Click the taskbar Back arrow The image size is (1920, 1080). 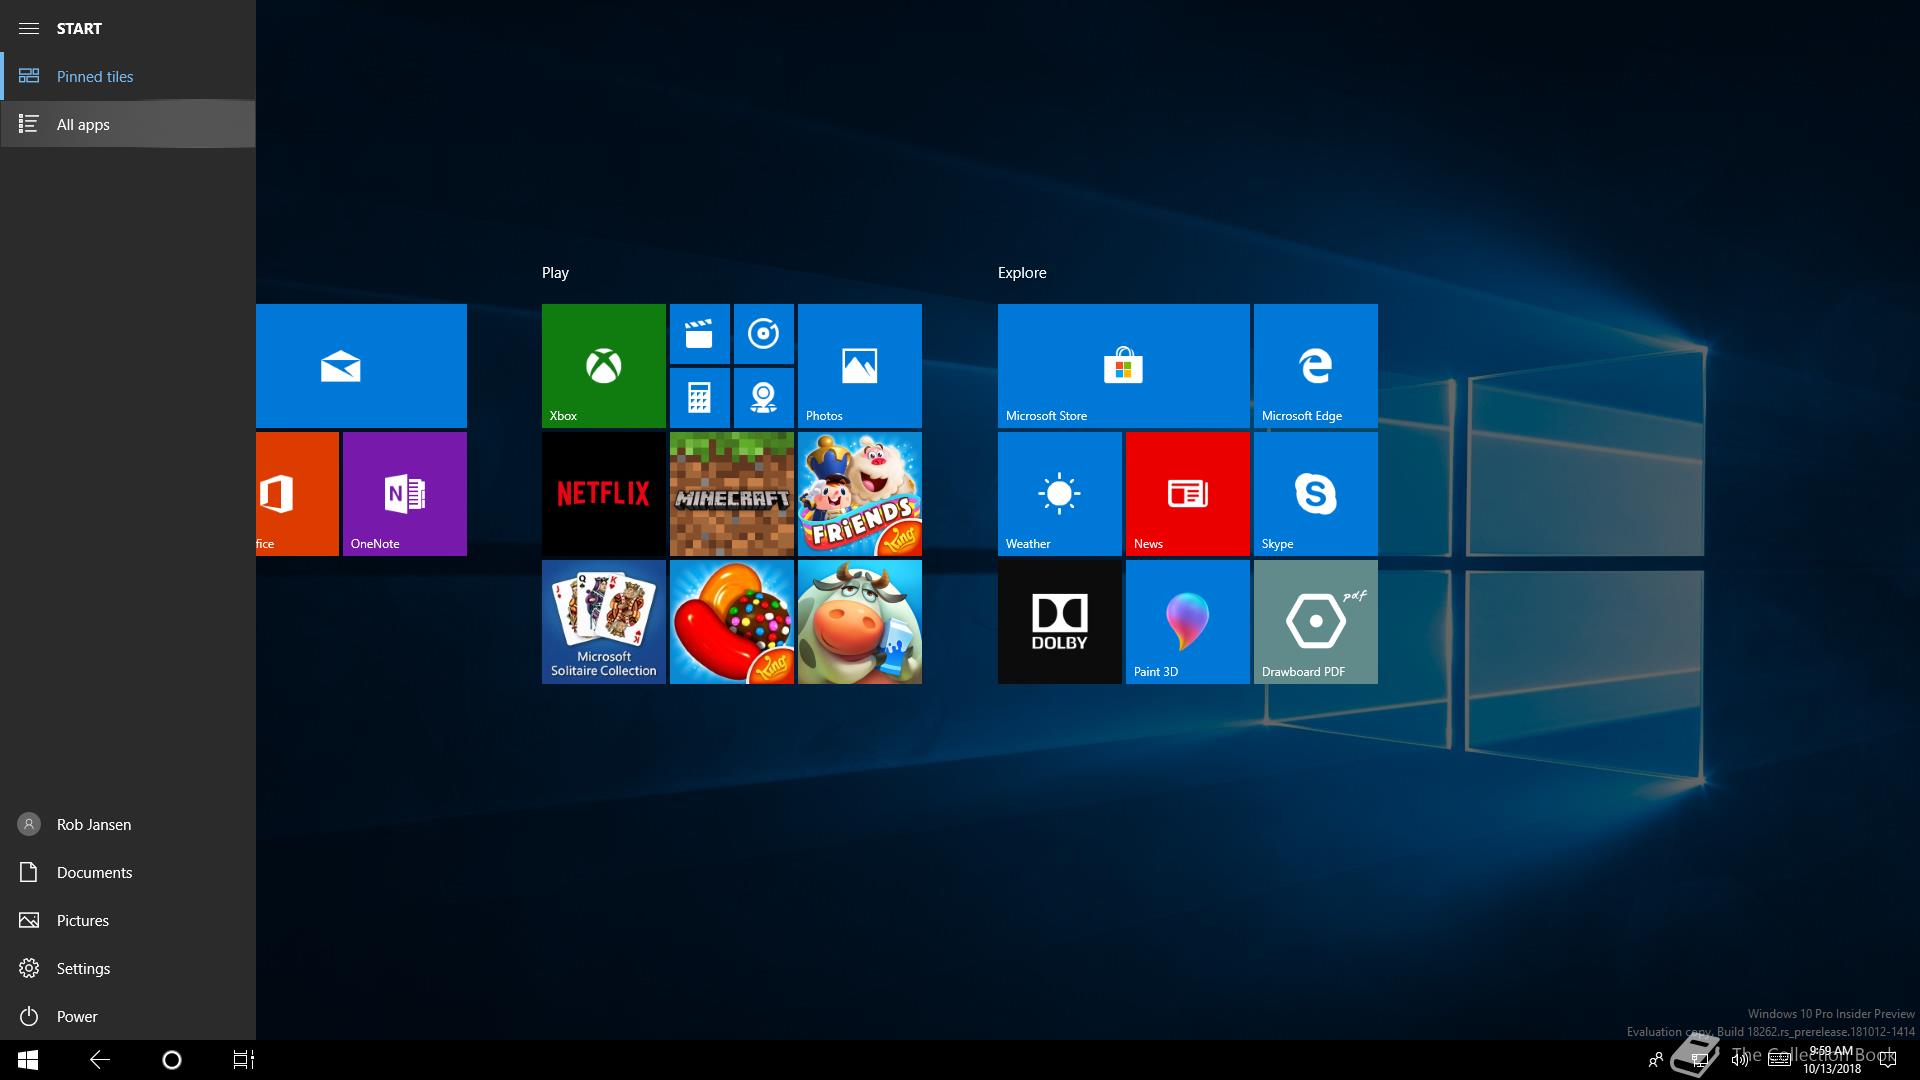click(x=100, y=1060)
